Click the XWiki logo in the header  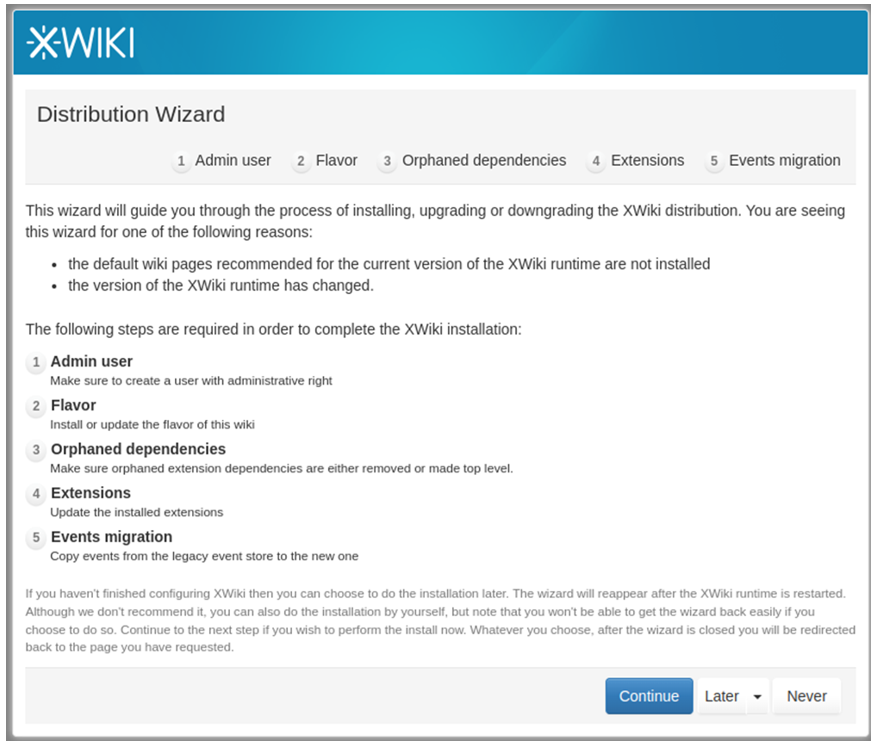(x=80, y=42)
